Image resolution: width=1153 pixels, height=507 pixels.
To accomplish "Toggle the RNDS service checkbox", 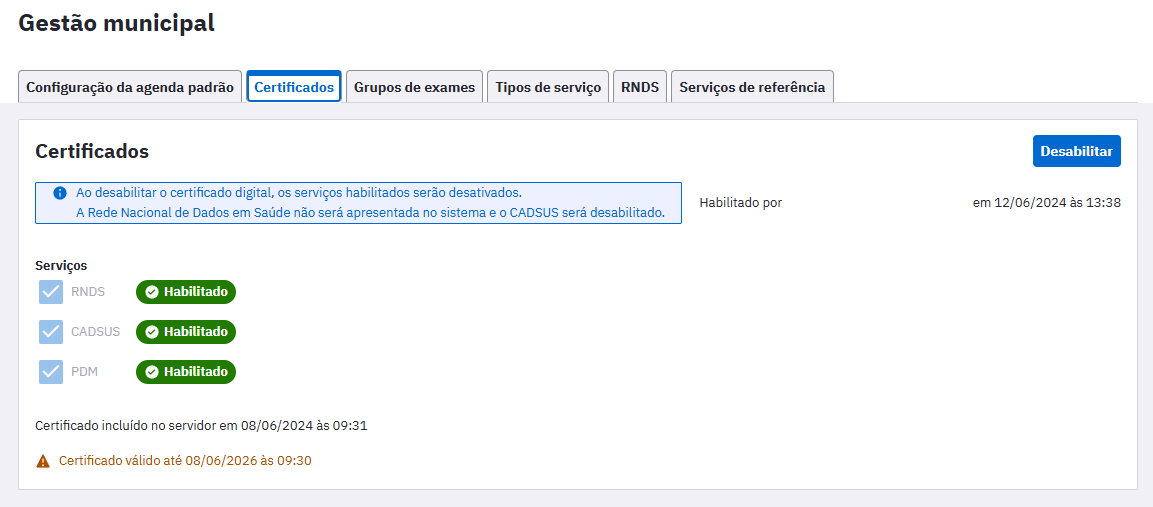I will click(x=51, y=292).
